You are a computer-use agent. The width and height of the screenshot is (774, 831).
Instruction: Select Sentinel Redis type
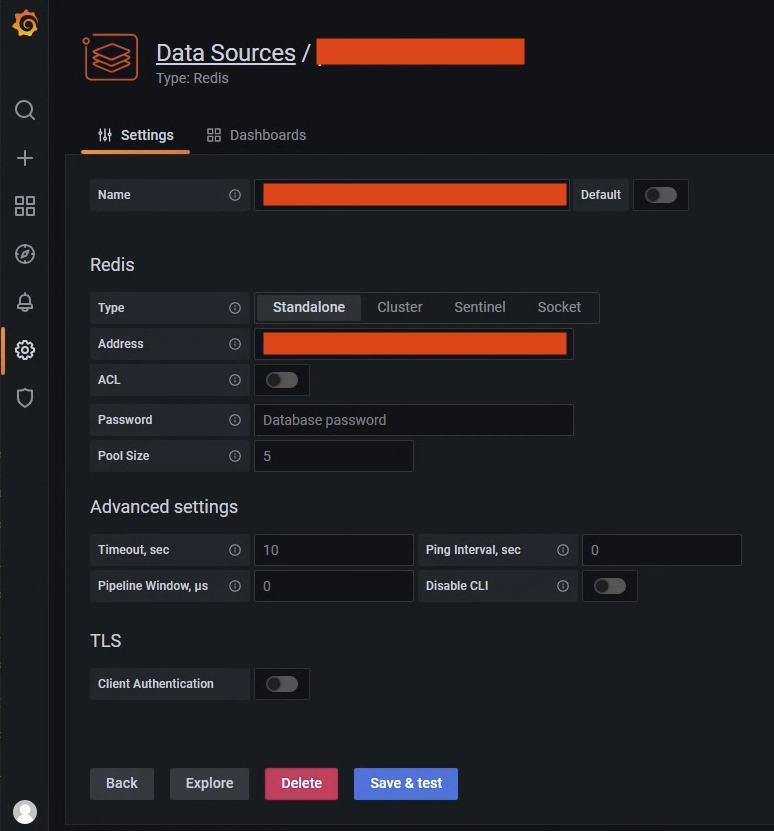pyautogui.click(x=480, y=307)
